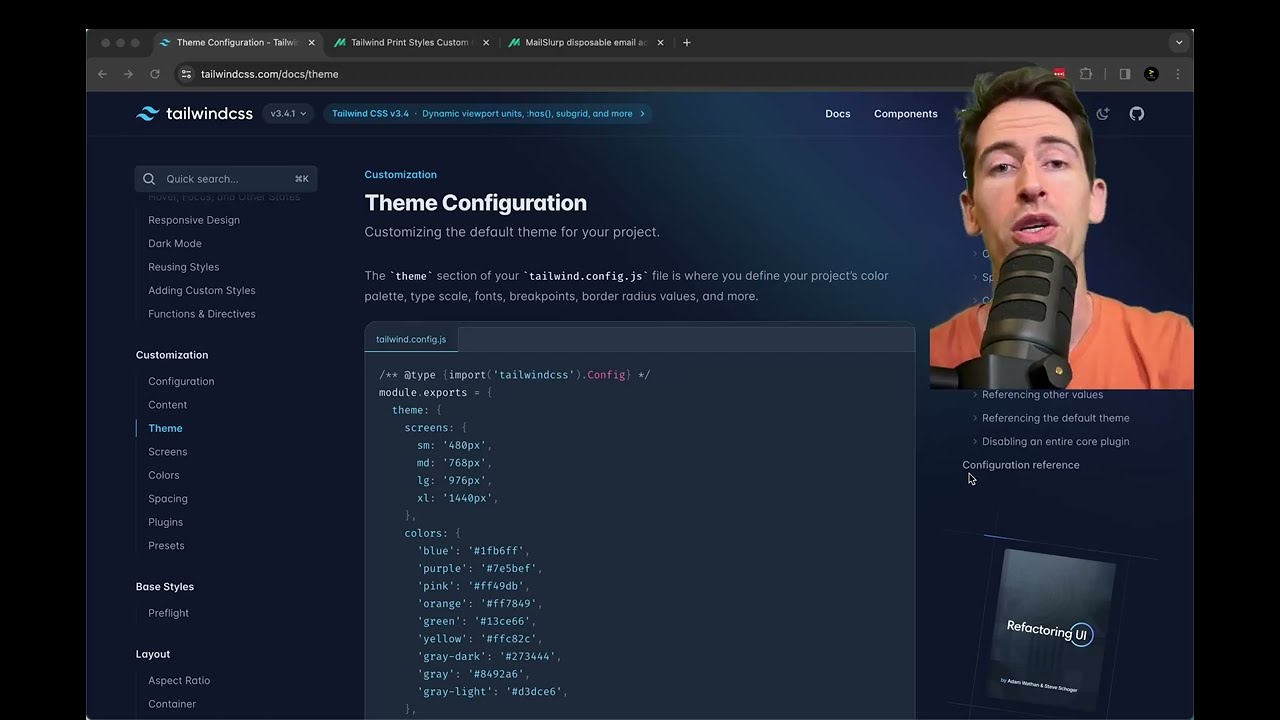Screen dimensions: 1280x720
Task: Toggle the dark mode moon icon
Action: click(1103, 114)
